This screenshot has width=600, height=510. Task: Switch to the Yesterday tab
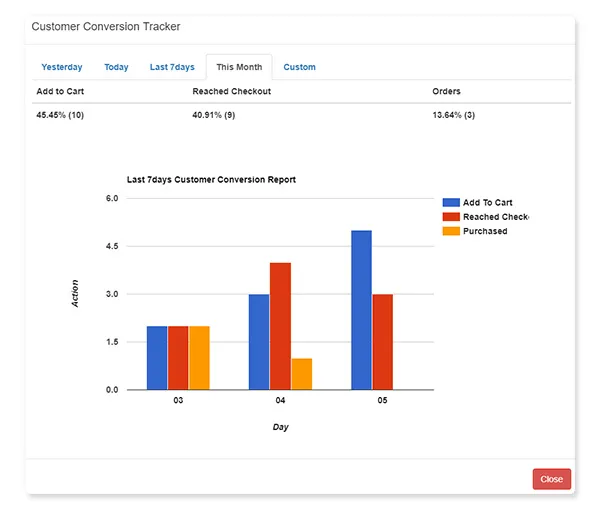[62, 68]
